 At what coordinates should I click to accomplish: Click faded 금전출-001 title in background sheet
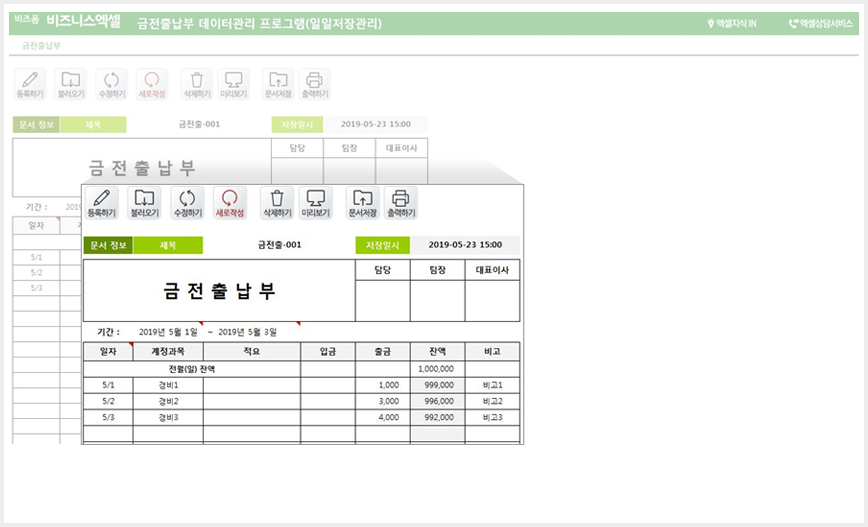click(199, 125)
